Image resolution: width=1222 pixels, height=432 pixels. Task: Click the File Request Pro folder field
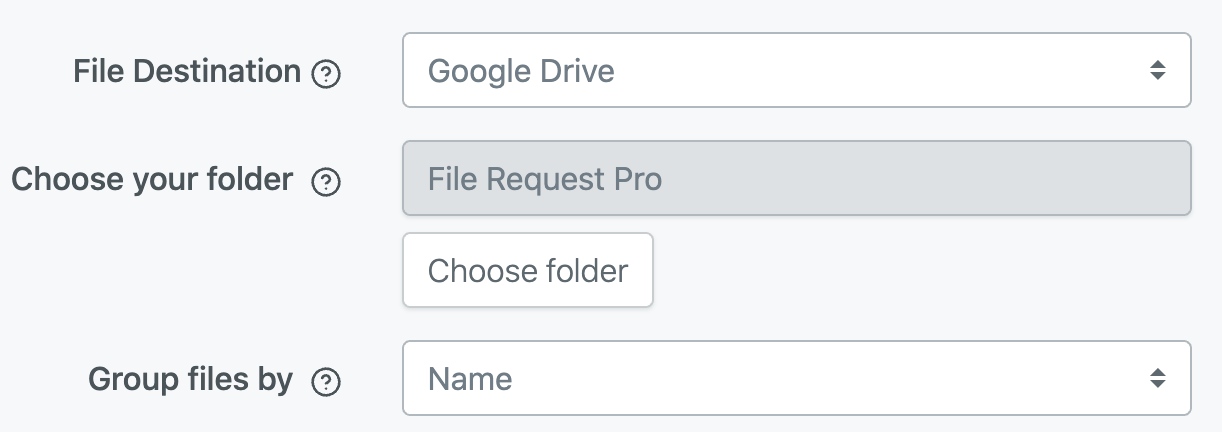[797, 178]
